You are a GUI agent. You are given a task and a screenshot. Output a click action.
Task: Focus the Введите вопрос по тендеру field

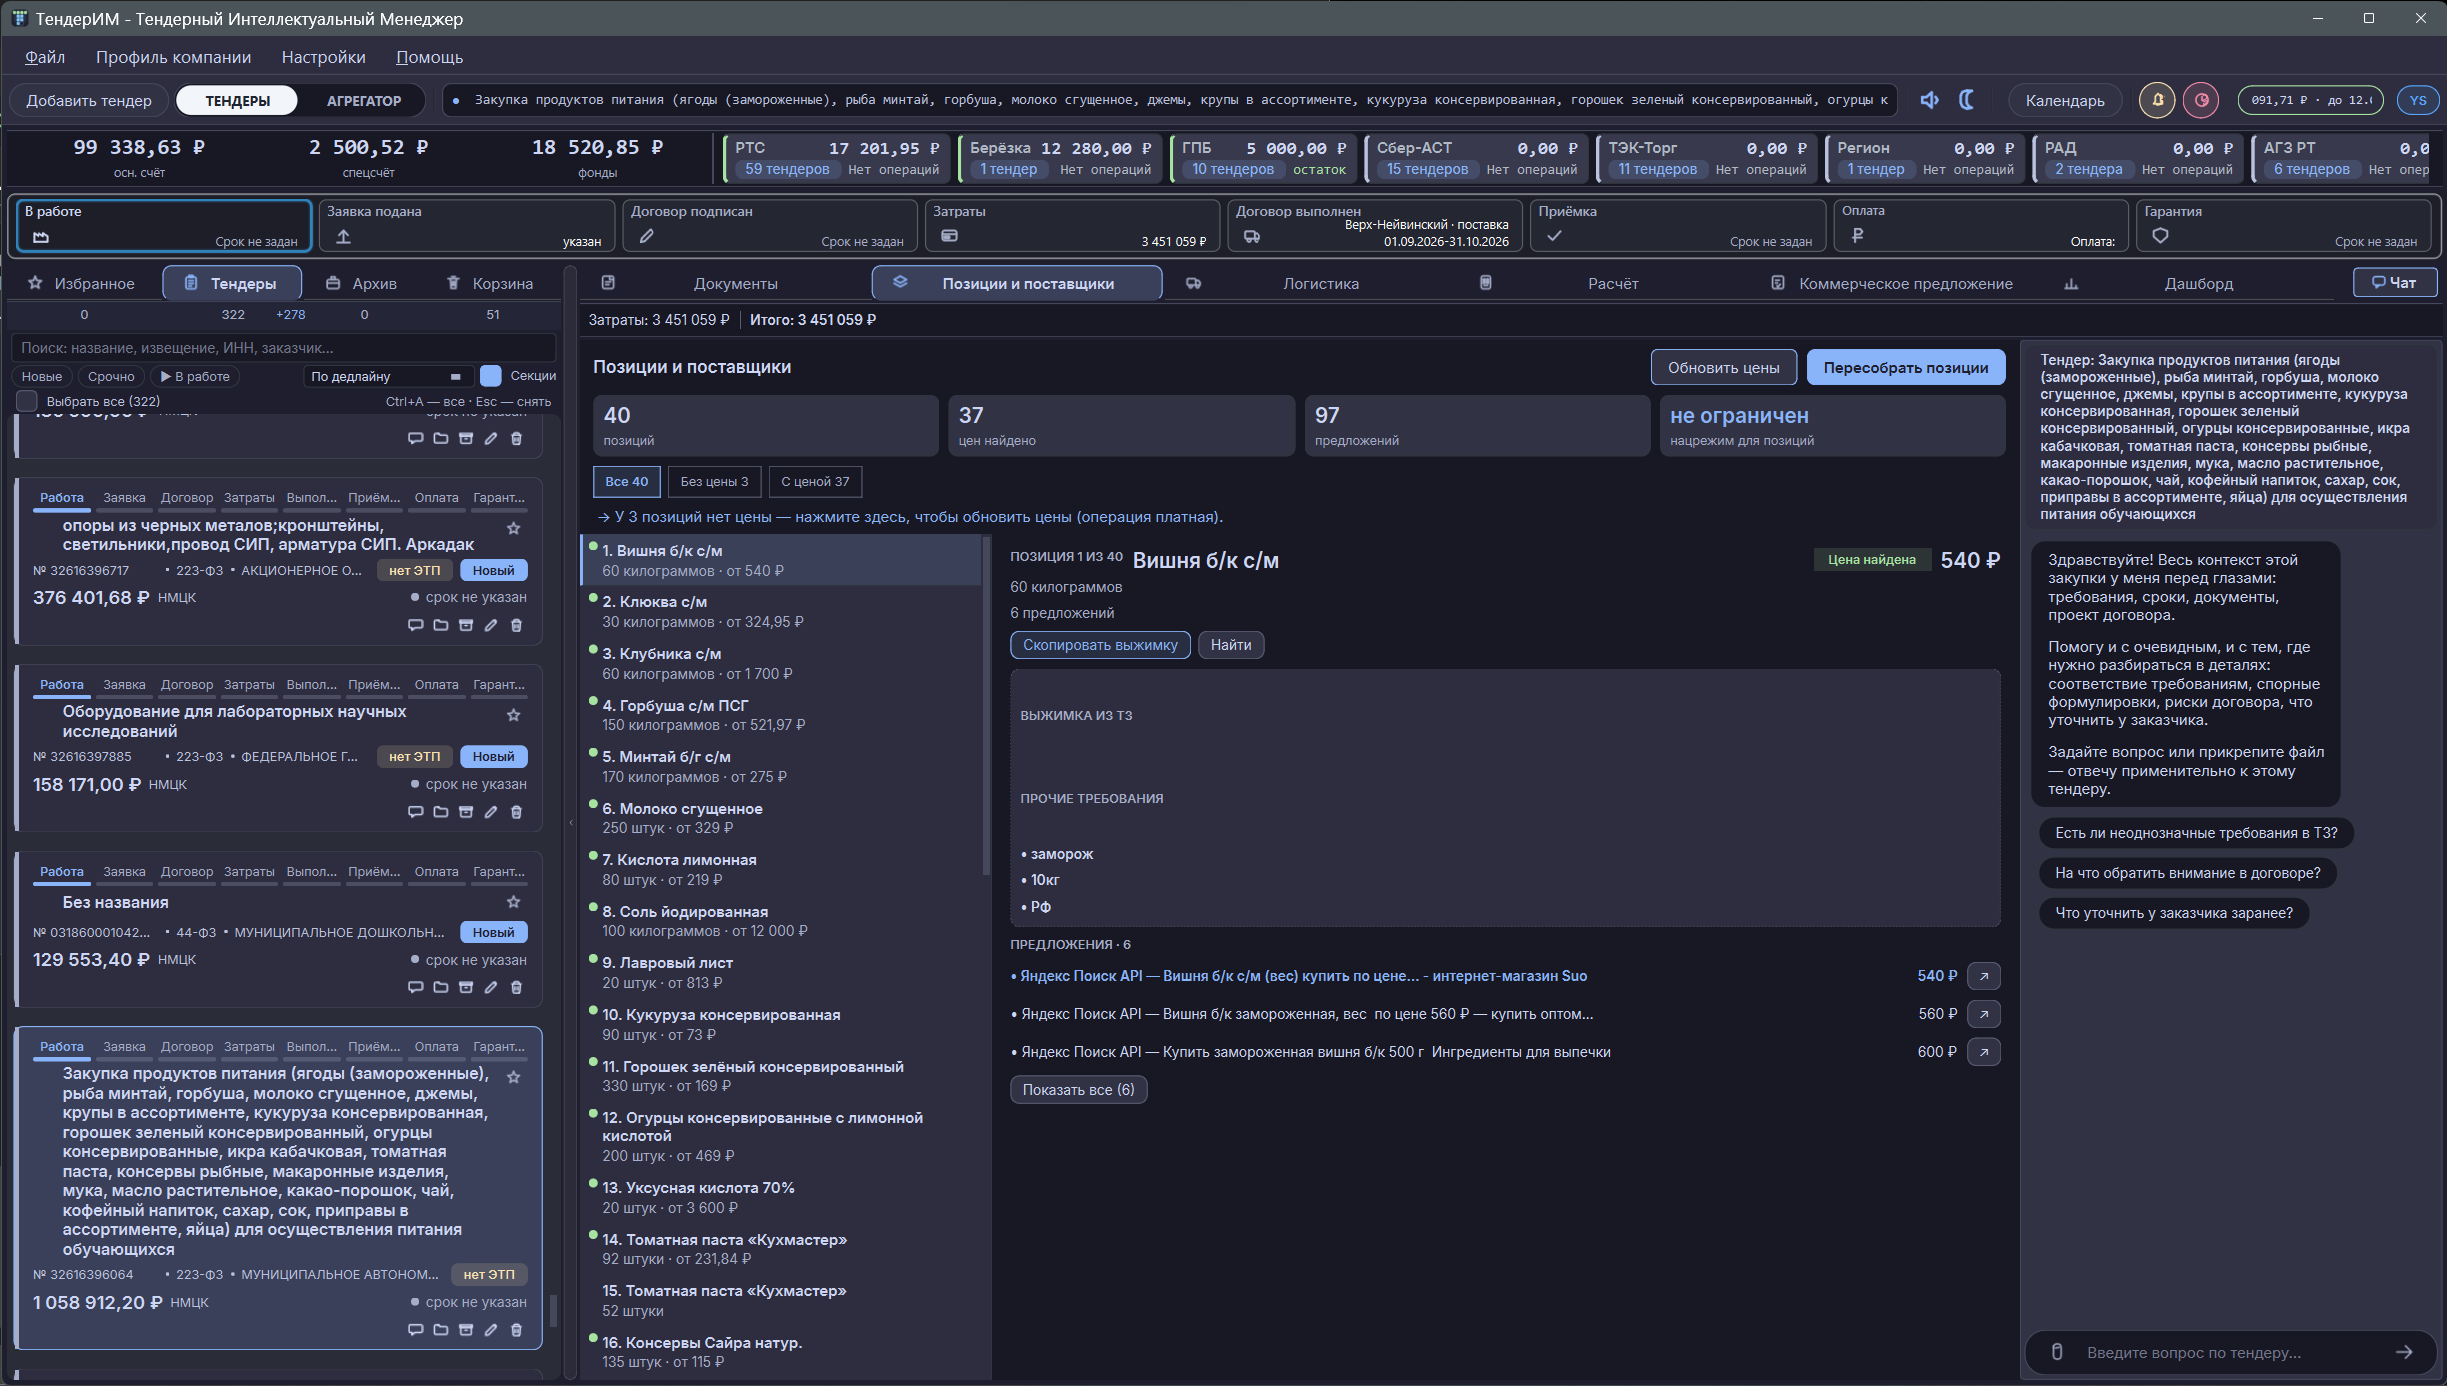(2230, 1352)
